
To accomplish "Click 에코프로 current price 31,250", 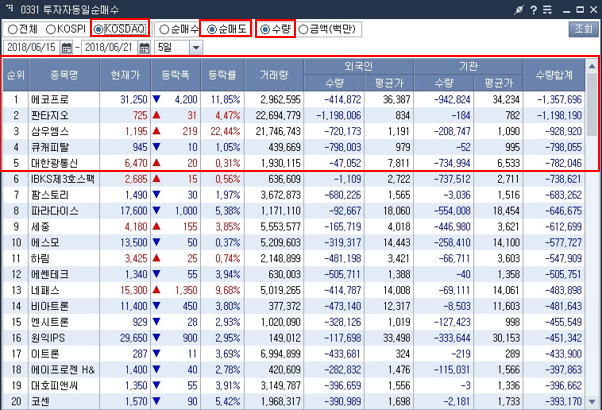I will [x=134, y=99].
